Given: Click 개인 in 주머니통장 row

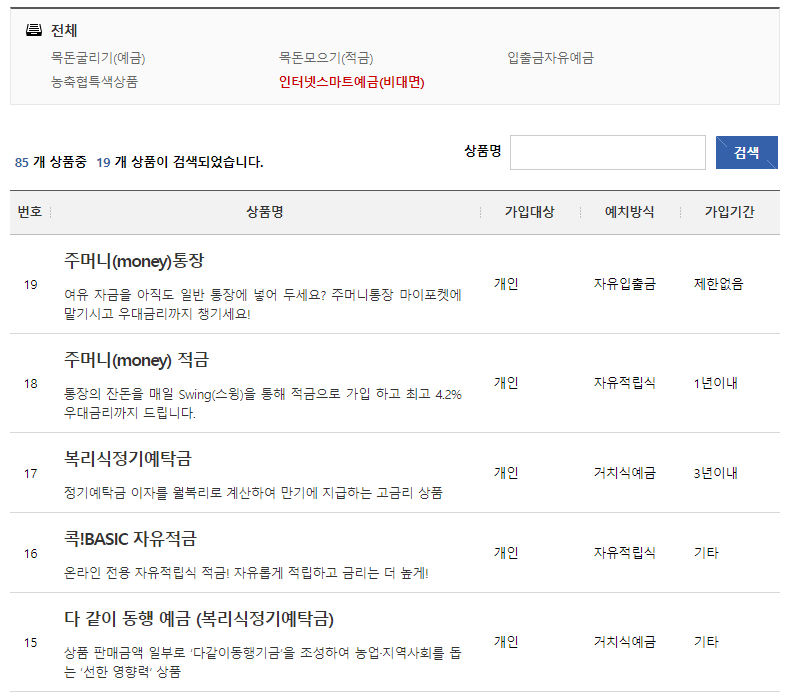Looking at the screenshot, I should [506, 284].
